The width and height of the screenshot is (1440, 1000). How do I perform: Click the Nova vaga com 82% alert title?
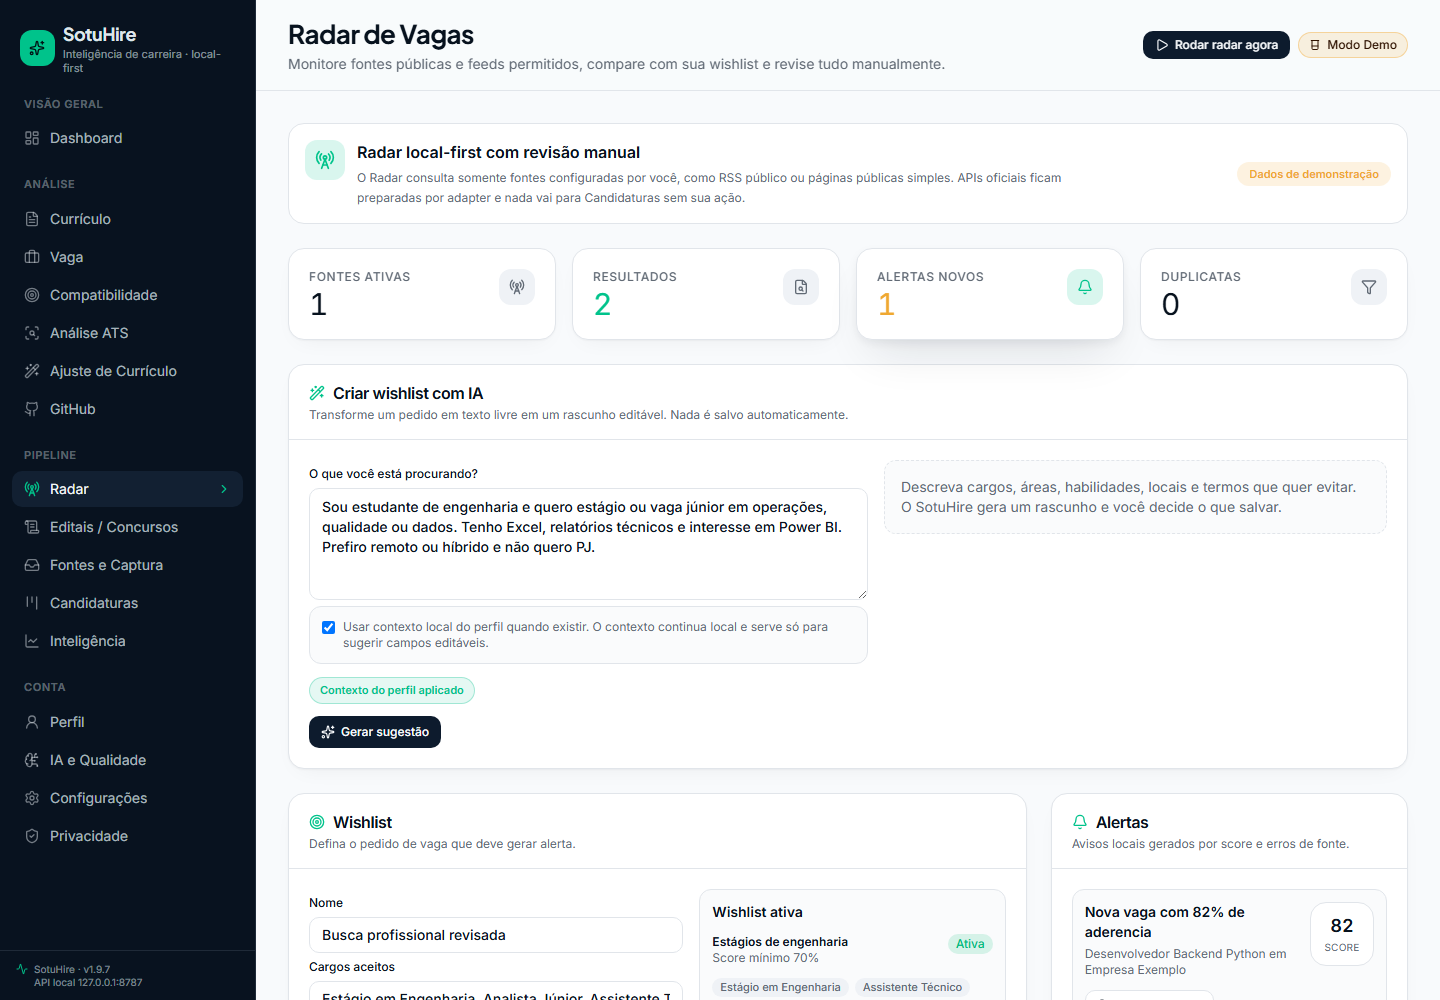1165,922
